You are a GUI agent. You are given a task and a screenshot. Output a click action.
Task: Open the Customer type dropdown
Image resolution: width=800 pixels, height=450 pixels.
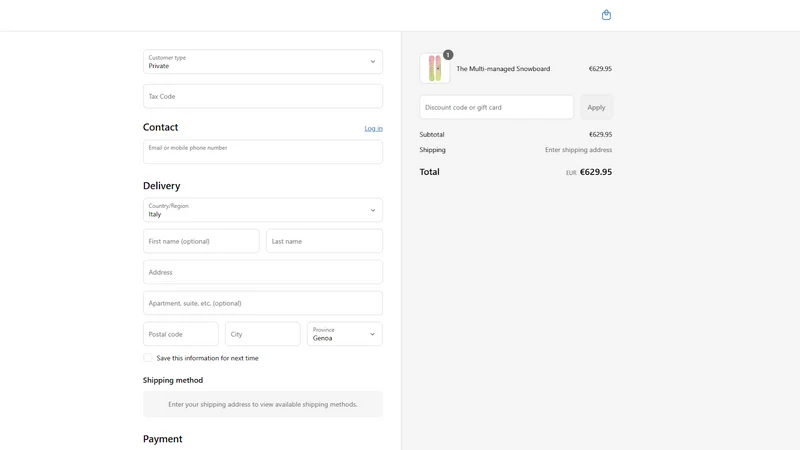(x=263, y=62)
